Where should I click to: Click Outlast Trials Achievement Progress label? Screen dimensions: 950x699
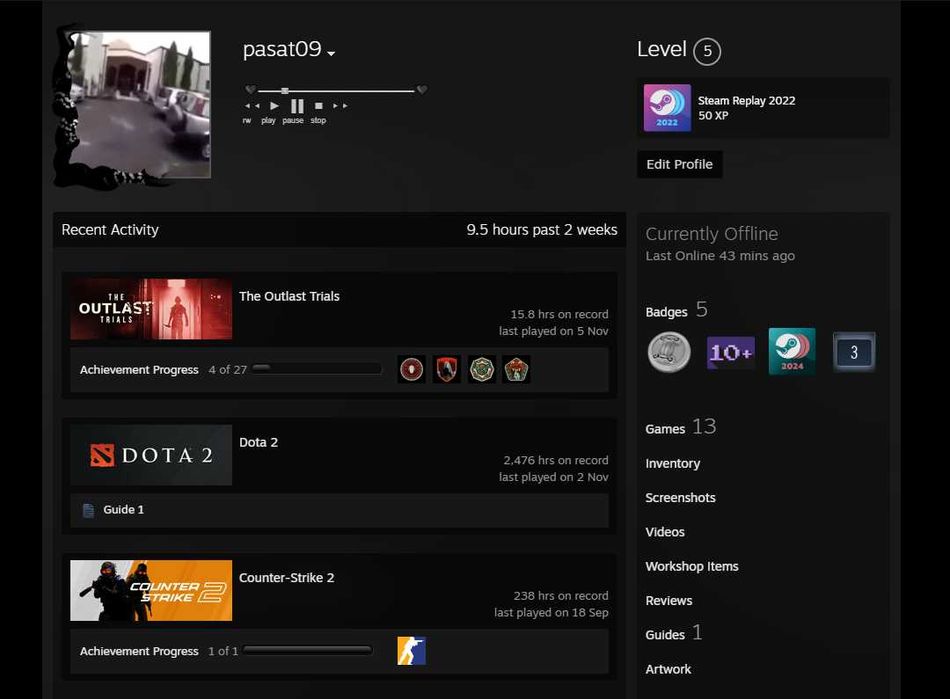pyautogui.click(x=139, y=369)
